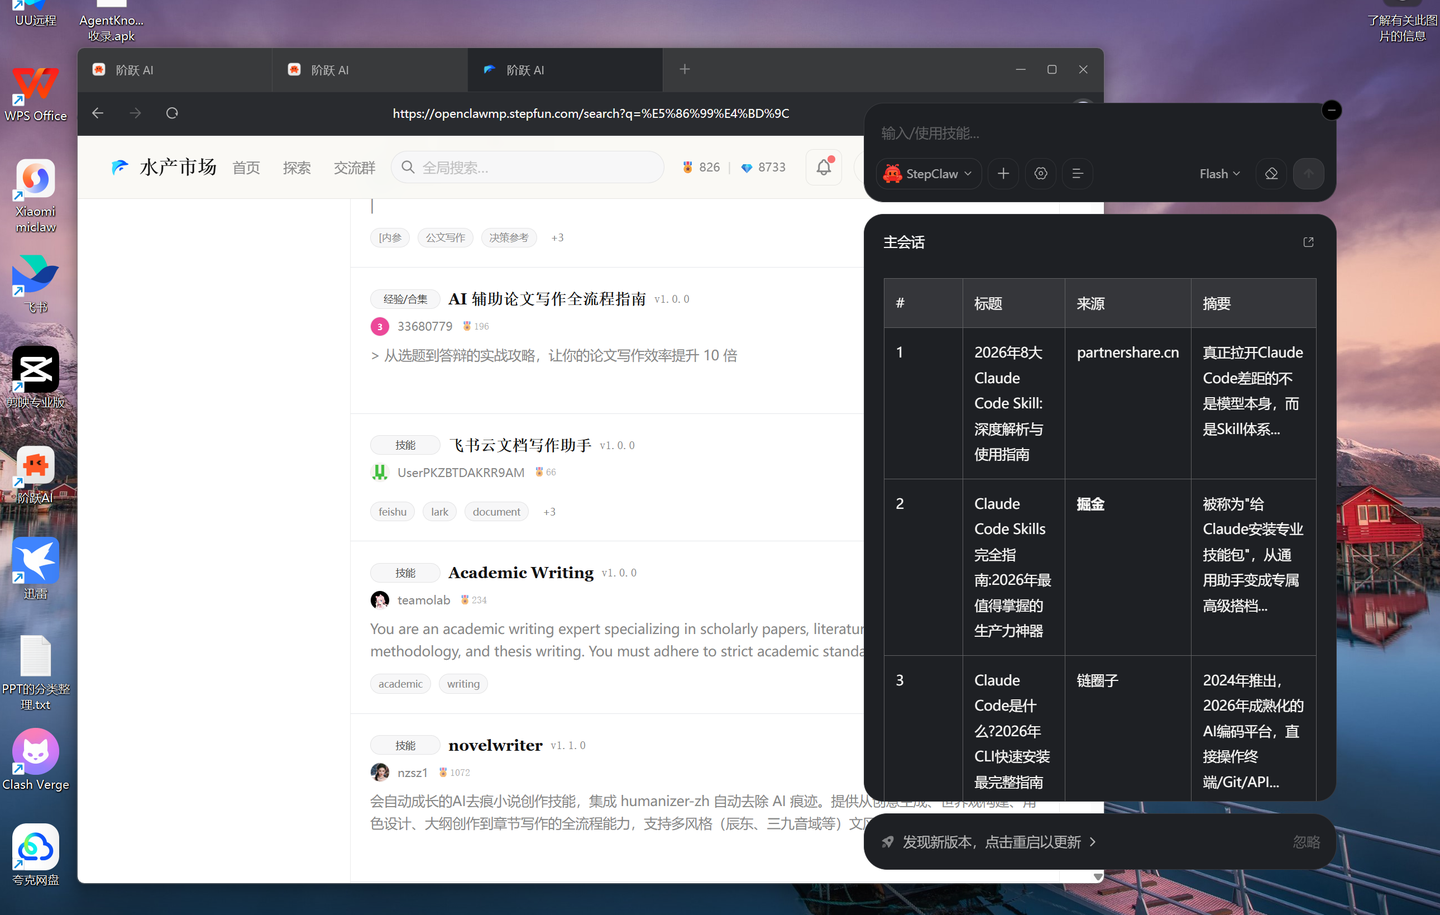The image size is (1440, 915).
Task: Open the 阶跃AI desktop shortcut
Action: pos(35,475)
